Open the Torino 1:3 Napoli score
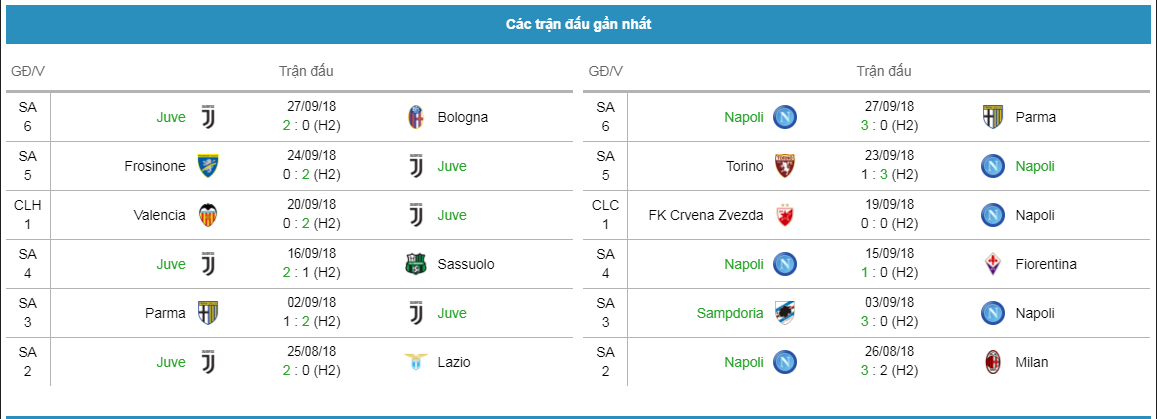1157x419 pixels. tap(888, 175)
